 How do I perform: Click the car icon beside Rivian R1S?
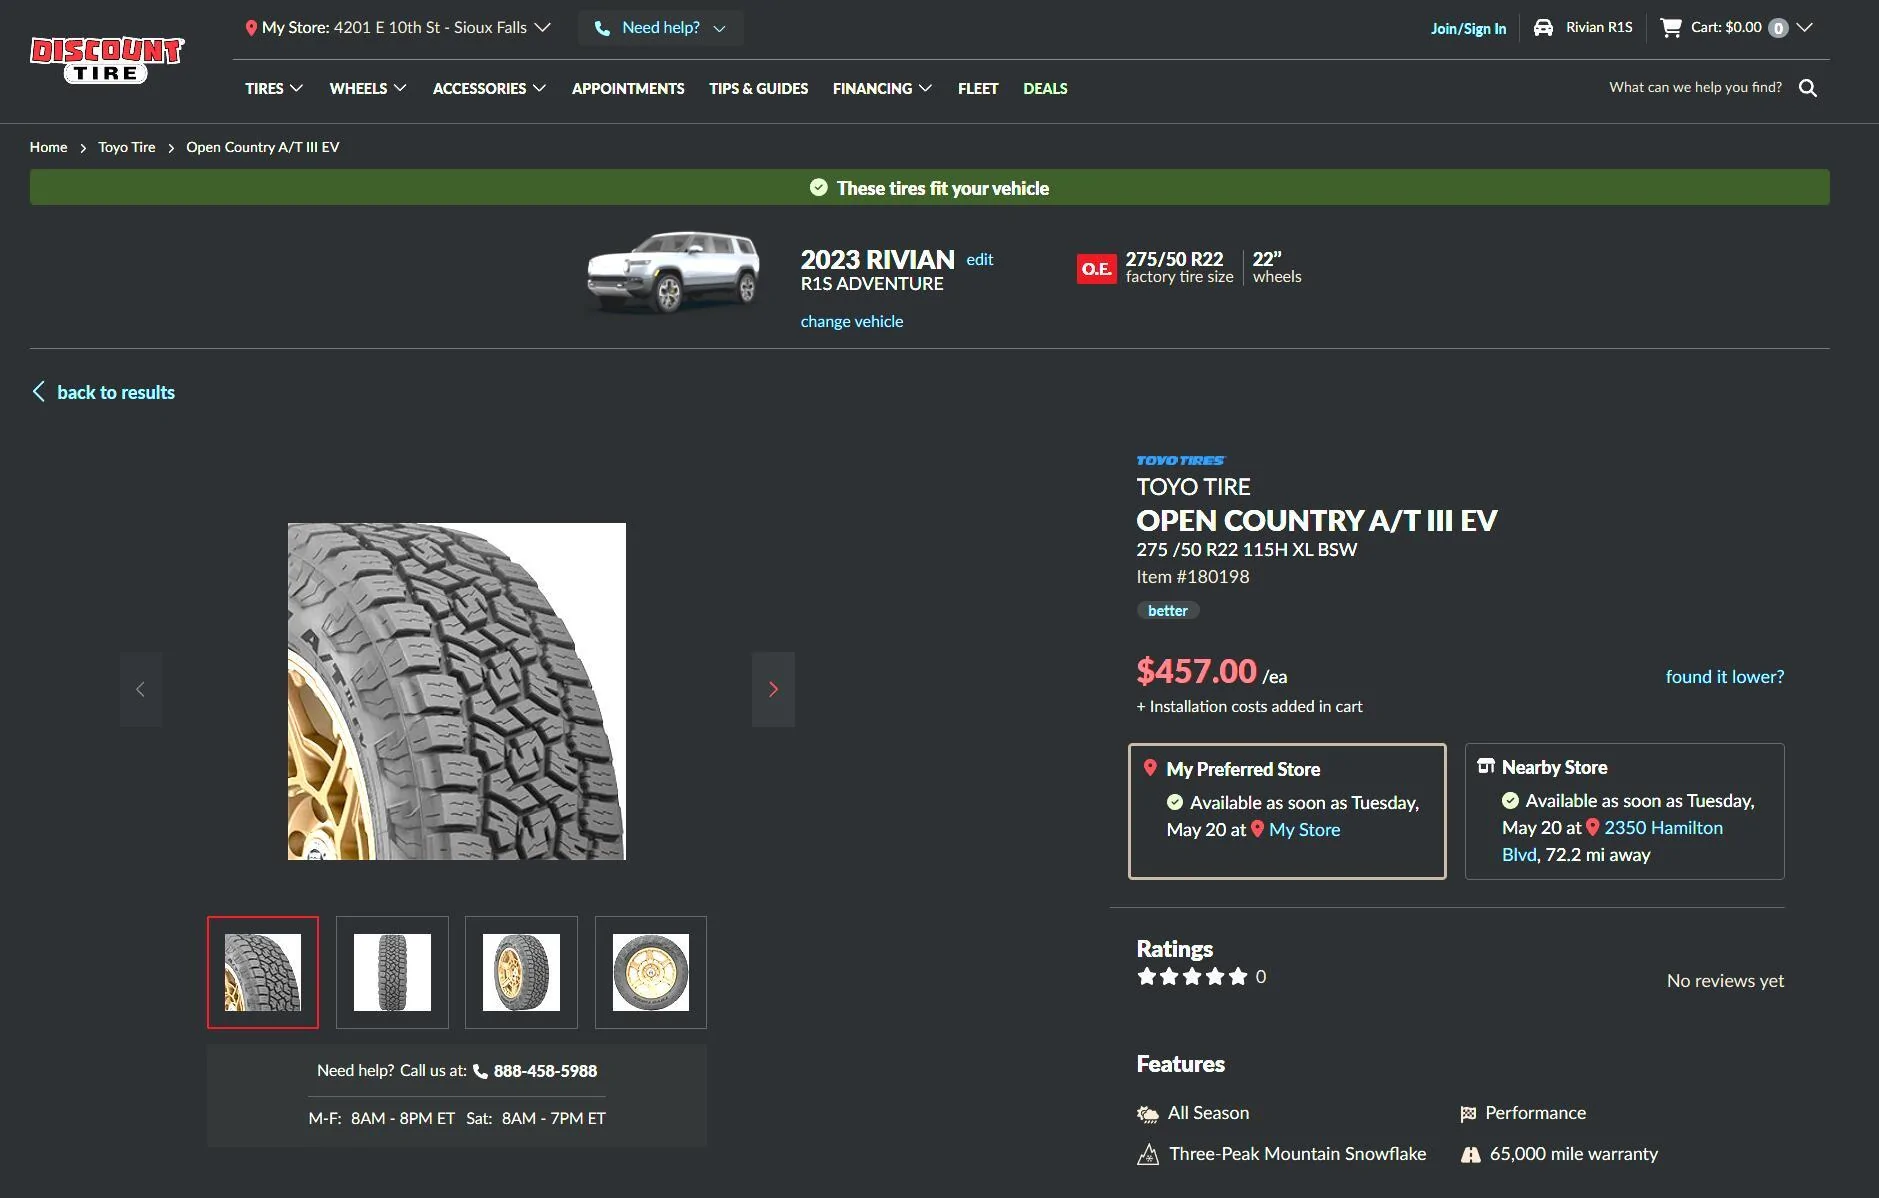[x=1543, y=28]
